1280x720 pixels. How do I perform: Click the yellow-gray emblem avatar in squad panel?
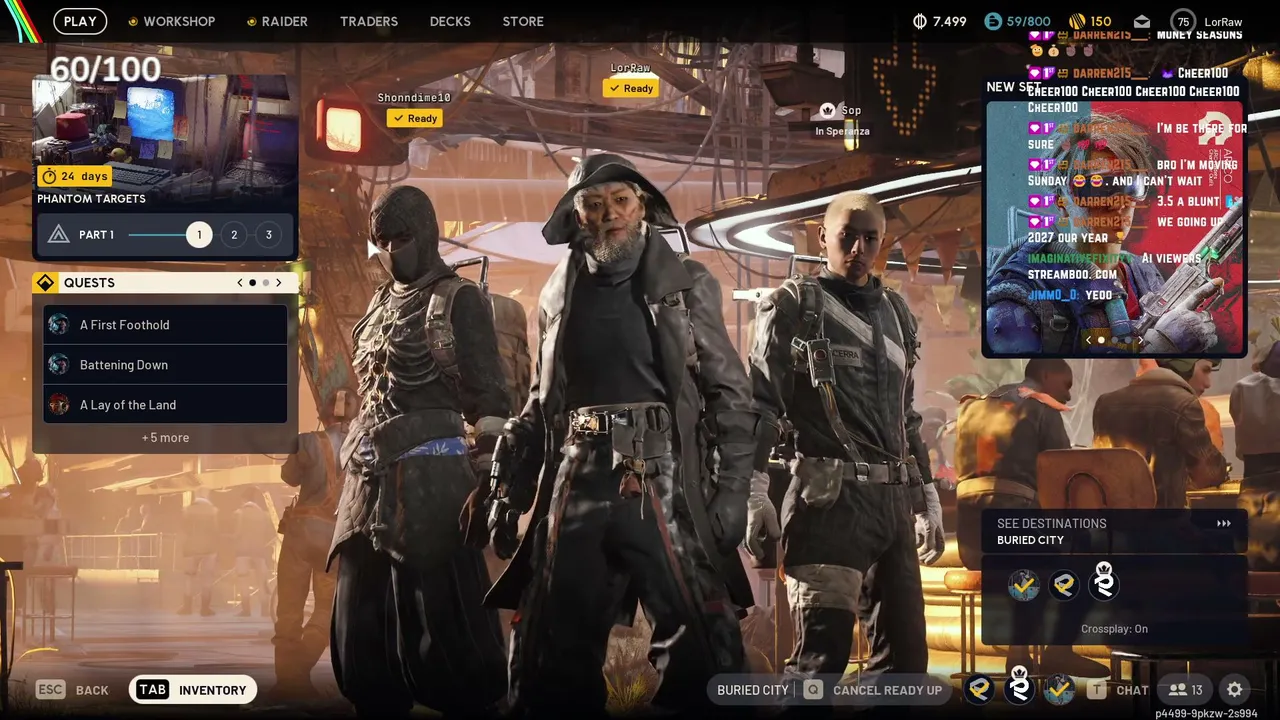point(1064,584)
